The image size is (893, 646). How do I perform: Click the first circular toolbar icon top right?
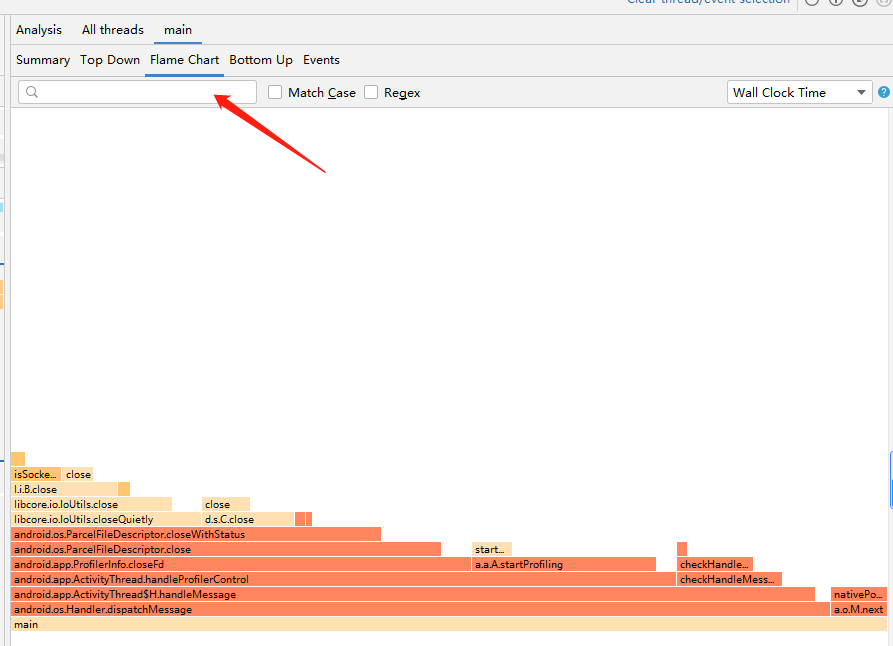pyautogui.click(x=810, y=3)
